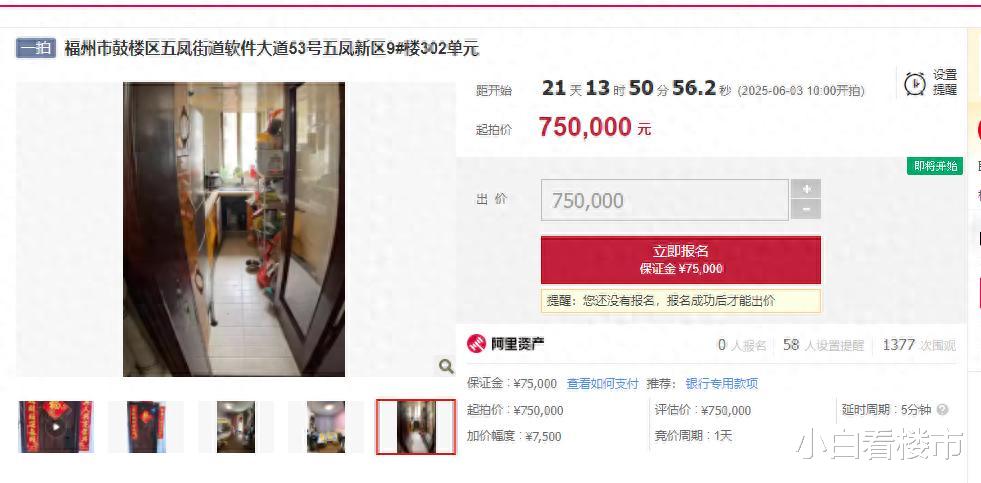Image resolution: width=981 pixels, height=483 pixels.
Task: Click the 立即报名 registration button
Action: [681, 260]
